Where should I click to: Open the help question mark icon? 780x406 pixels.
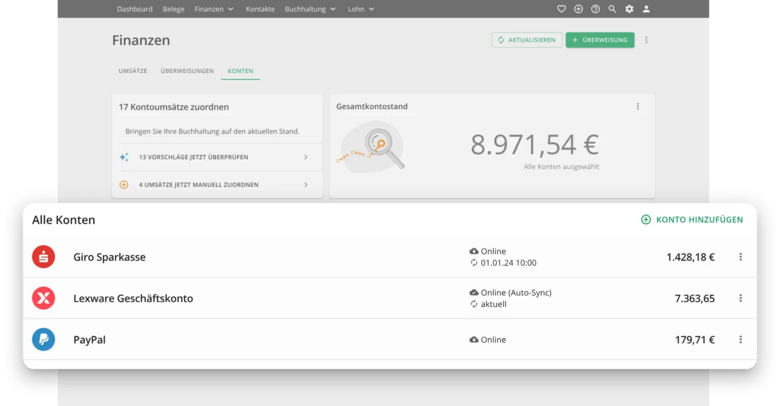tap(595, 9)
